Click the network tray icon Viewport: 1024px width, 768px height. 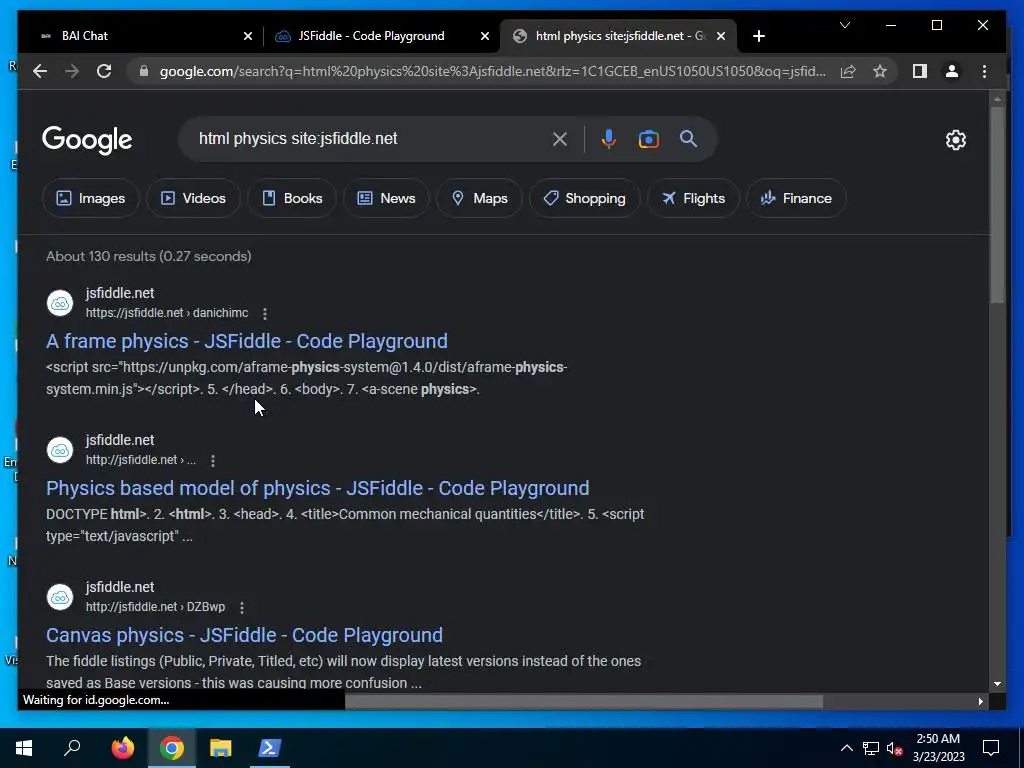(x=871, y=748)
